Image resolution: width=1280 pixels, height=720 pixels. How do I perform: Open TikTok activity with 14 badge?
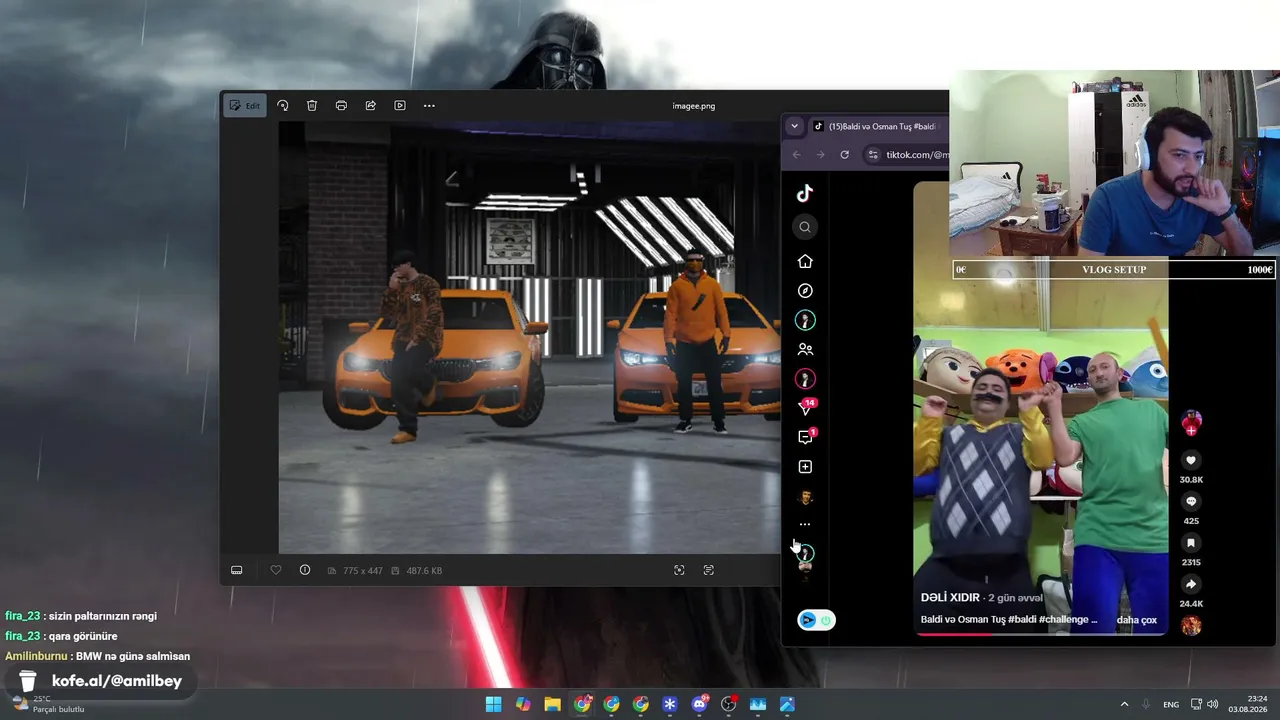pos(806,408)
